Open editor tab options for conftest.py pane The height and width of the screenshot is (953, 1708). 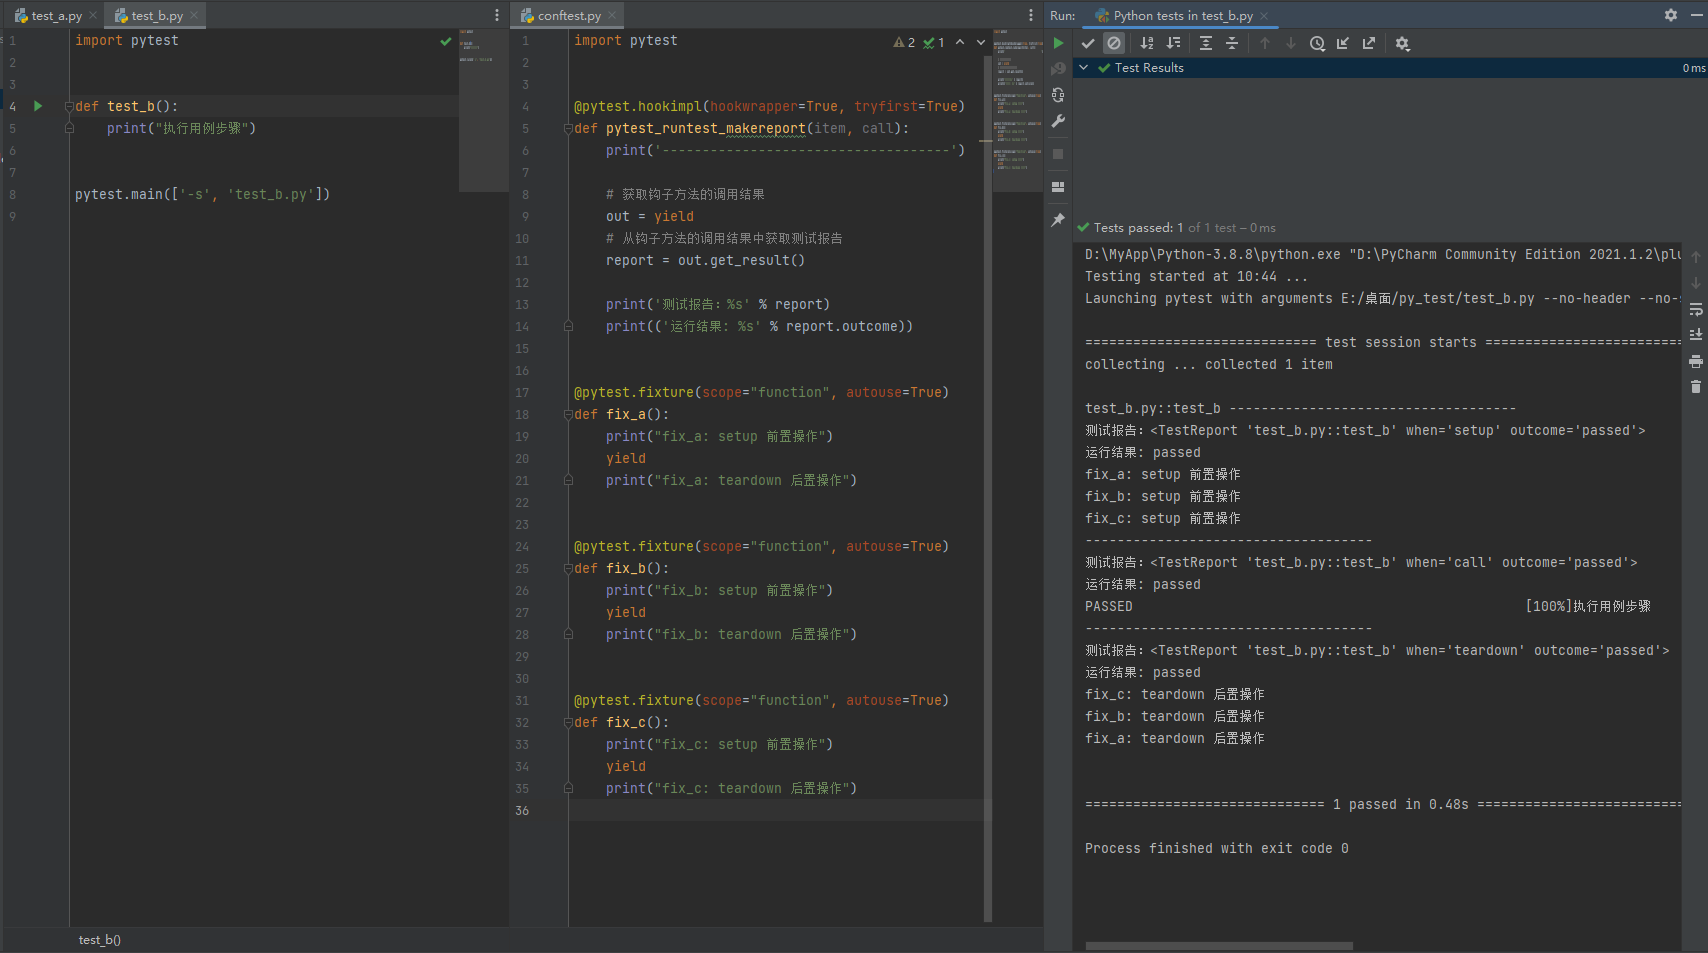[x=1031, y=15]
